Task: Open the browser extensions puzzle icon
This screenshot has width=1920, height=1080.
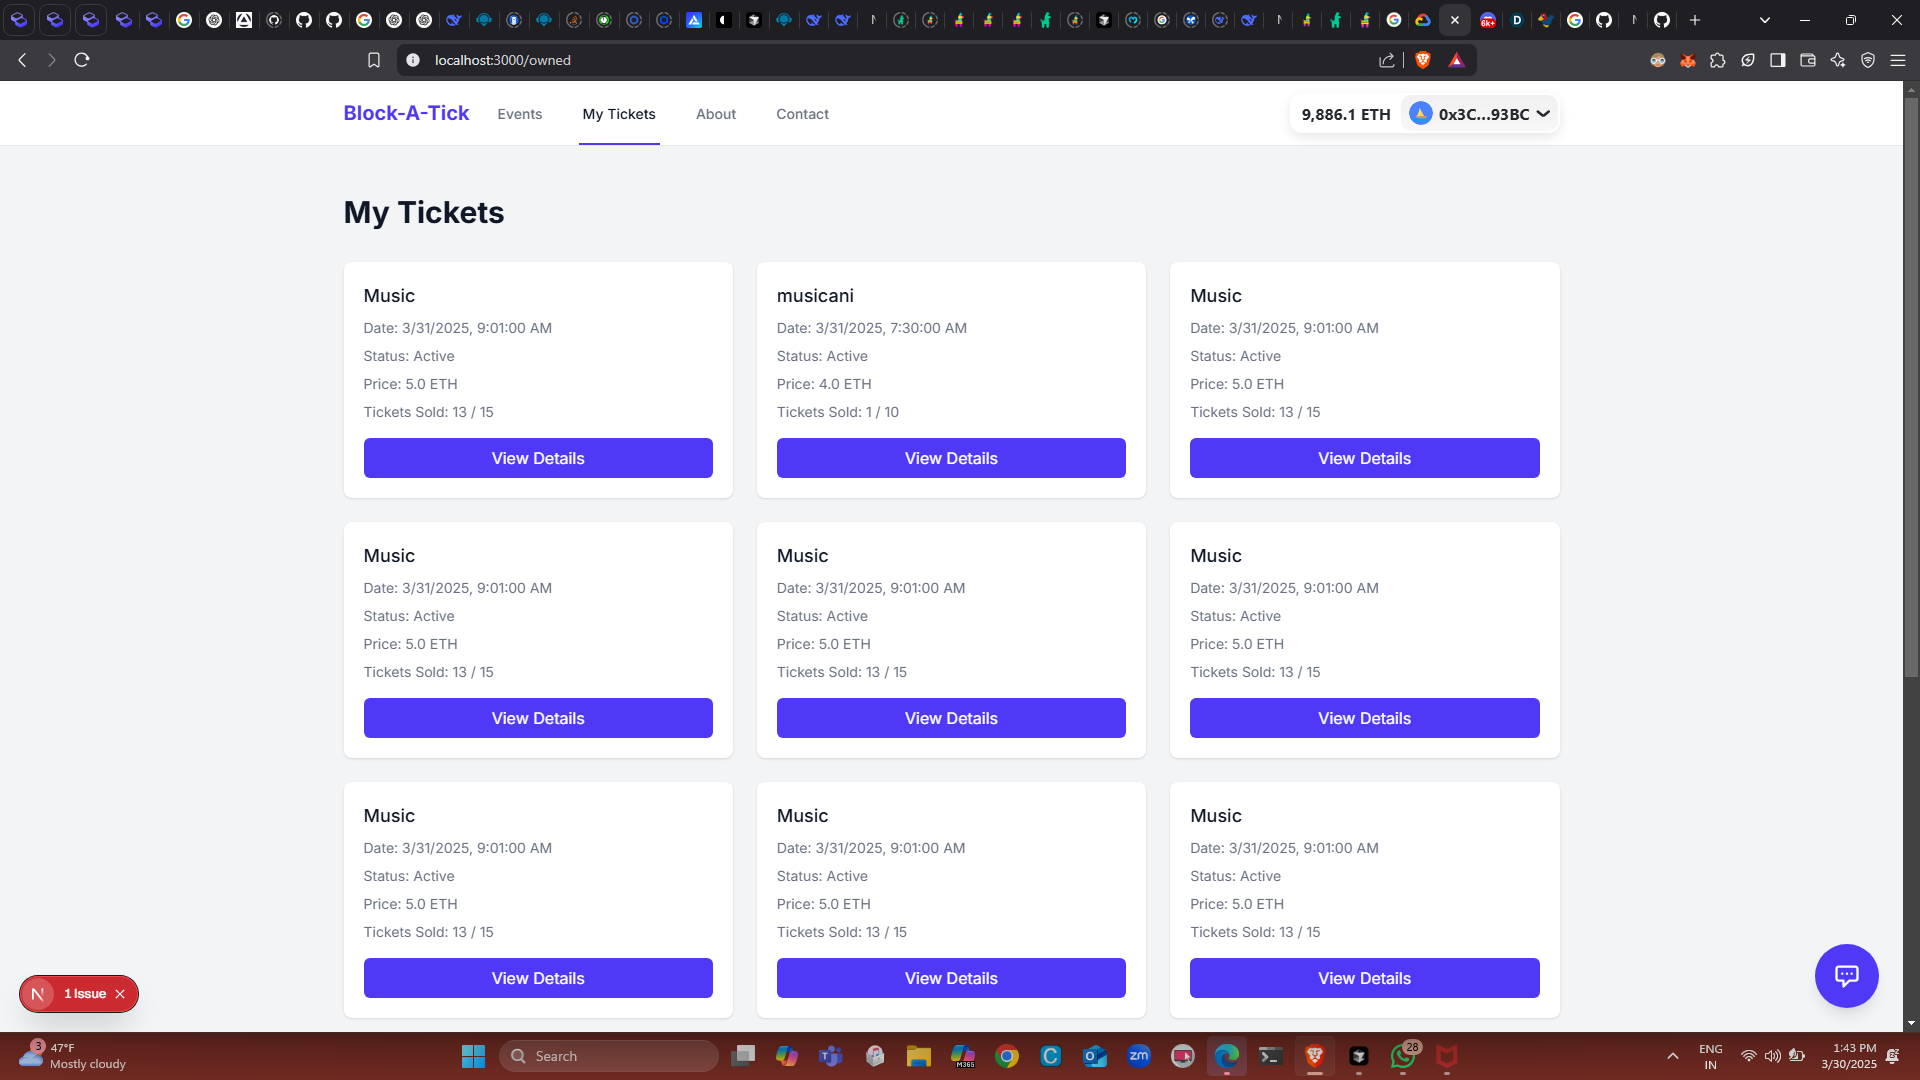Action: tap(1718, 60)
